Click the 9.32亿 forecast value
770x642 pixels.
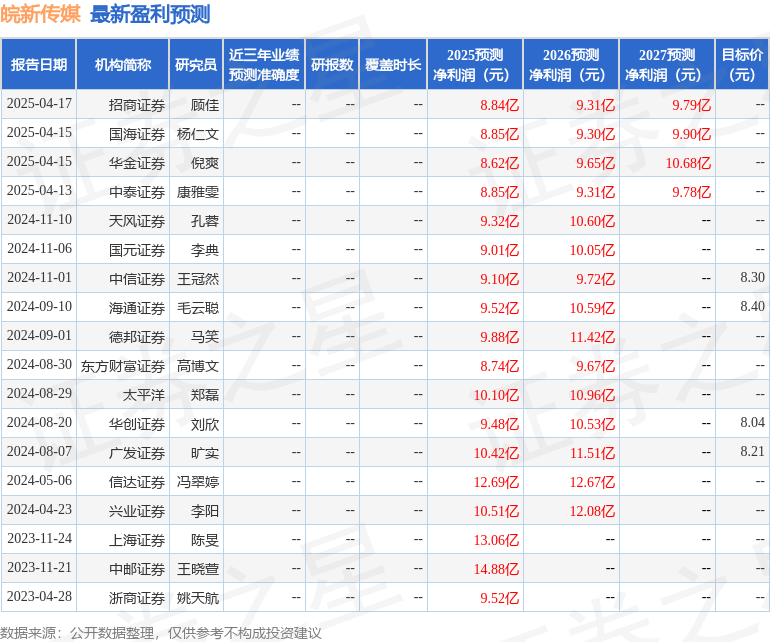coord(499,221)
